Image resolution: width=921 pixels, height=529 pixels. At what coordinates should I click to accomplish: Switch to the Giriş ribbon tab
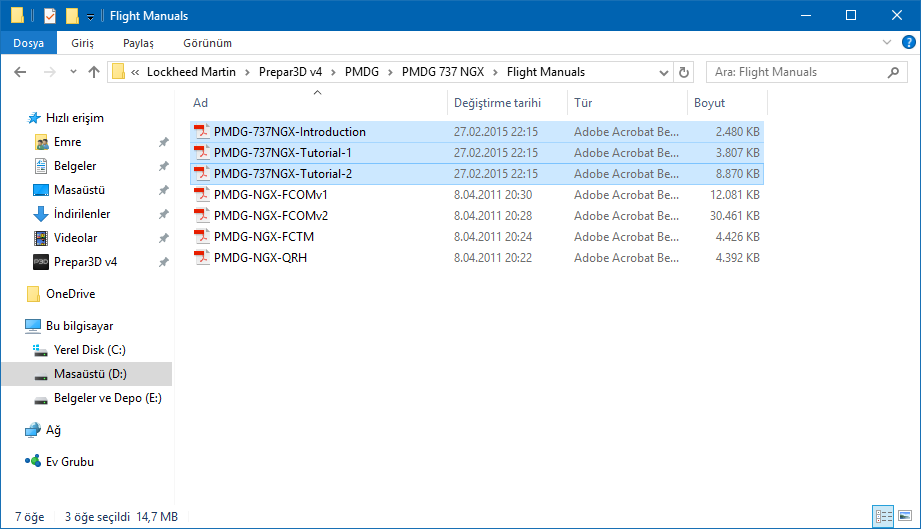point(82,43)
